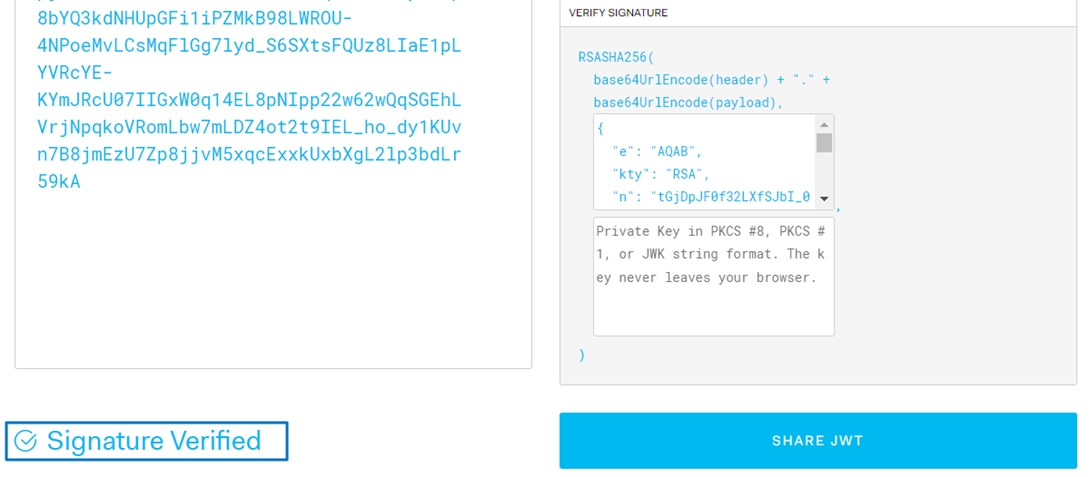Click the public key scroll up arrow
Image resolution: width=1090 pixels, height=477 pixels.
click(824, 125)
